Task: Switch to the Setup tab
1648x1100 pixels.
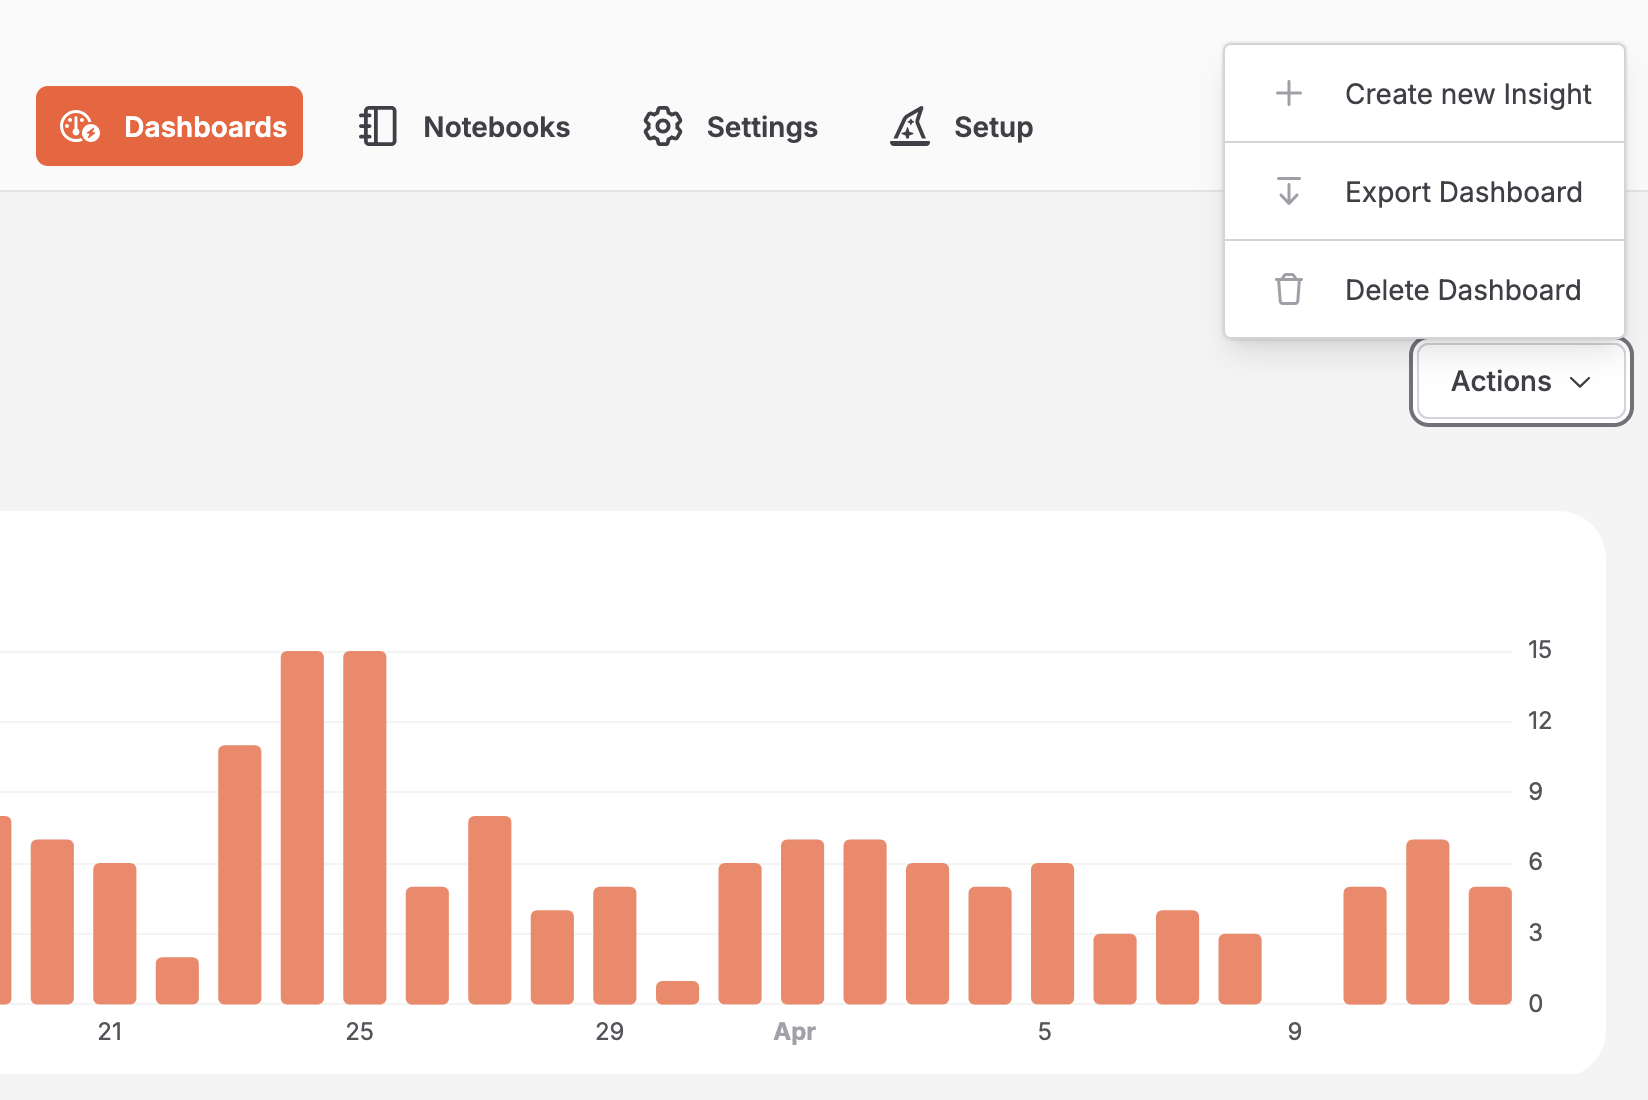Action: tap(993, 126)
